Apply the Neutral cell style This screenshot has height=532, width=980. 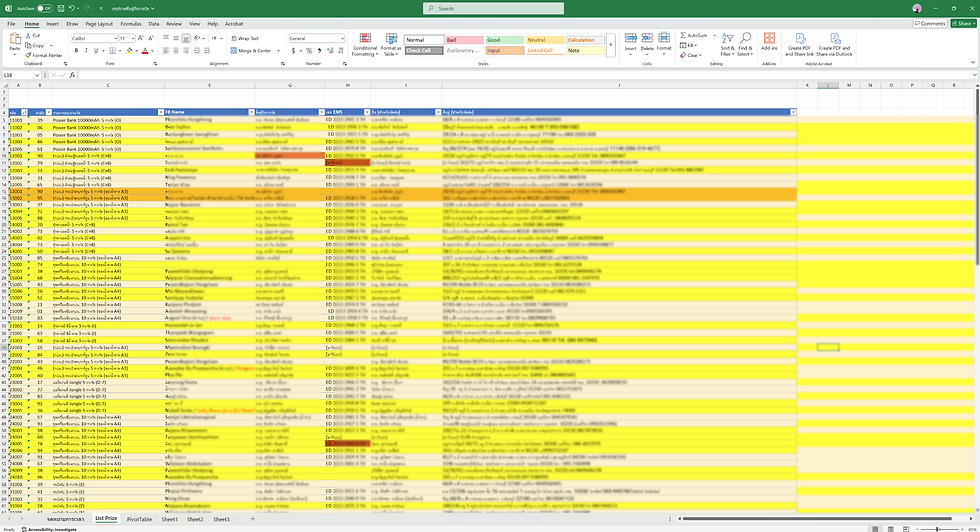coord(545,40)
